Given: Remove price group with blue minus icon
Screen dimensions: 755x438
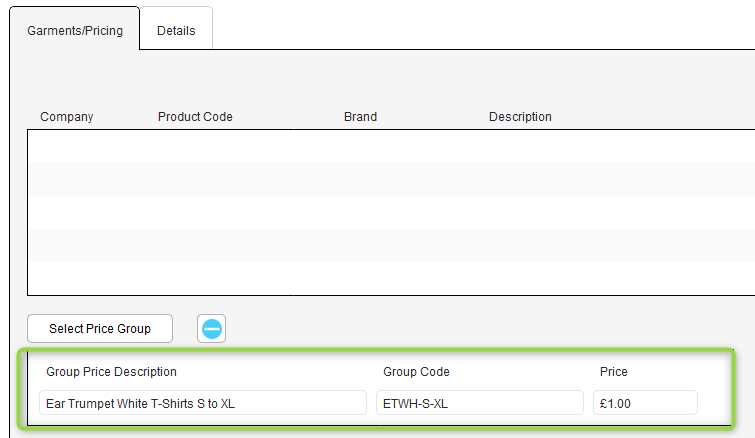Looking at the screenshot, I should 211,329.
